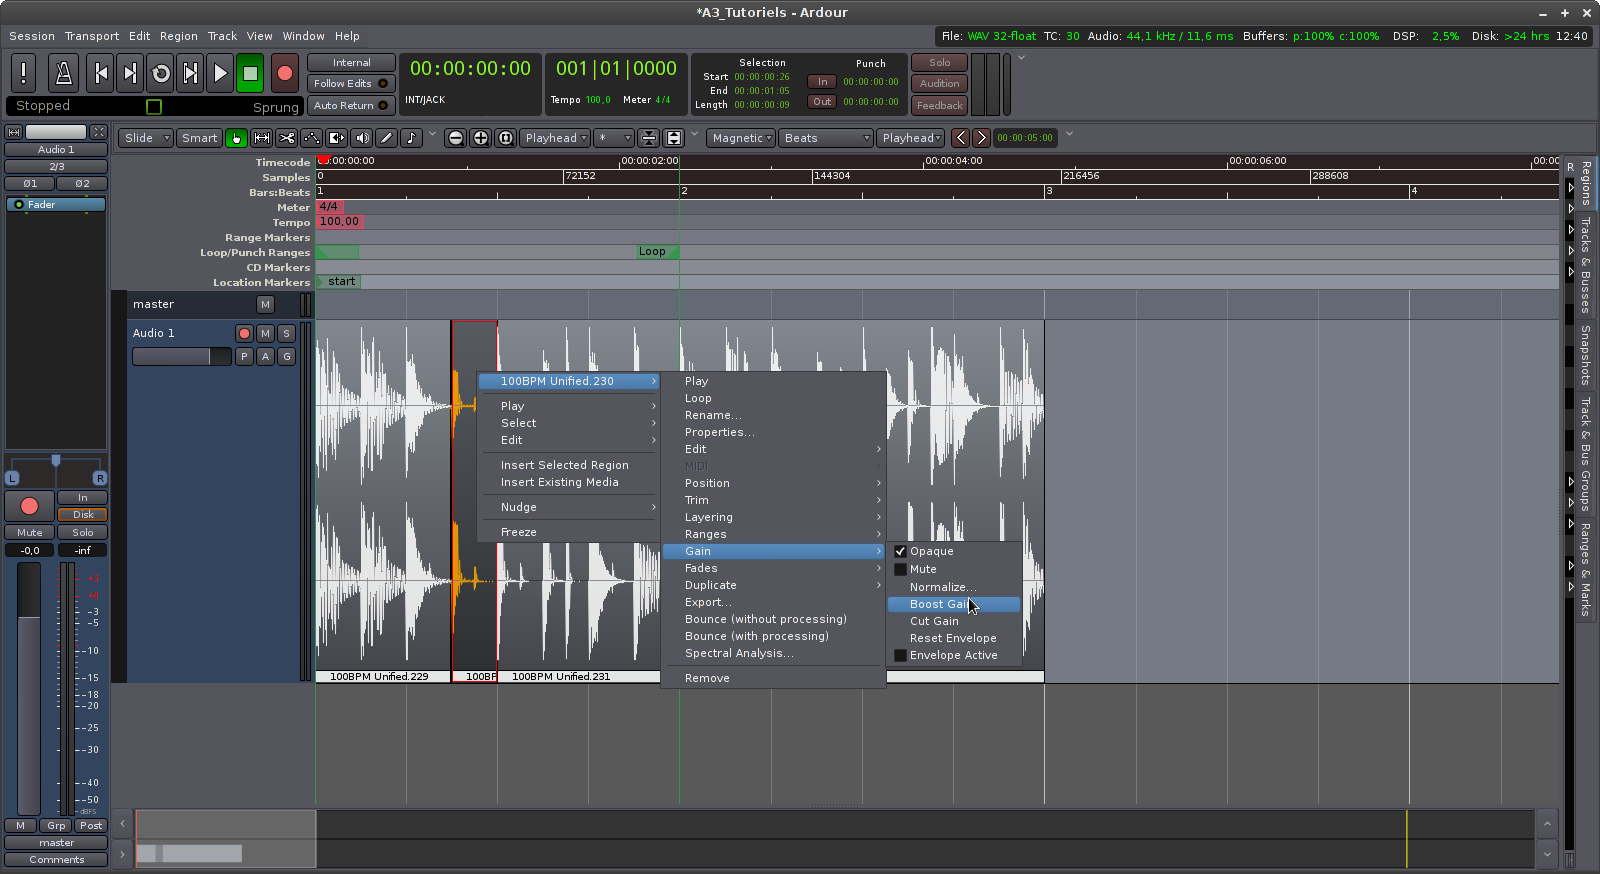The image size is (1600, 874).
Task: Choose Boost Gain from the submenu
Action: pos(938,605)
